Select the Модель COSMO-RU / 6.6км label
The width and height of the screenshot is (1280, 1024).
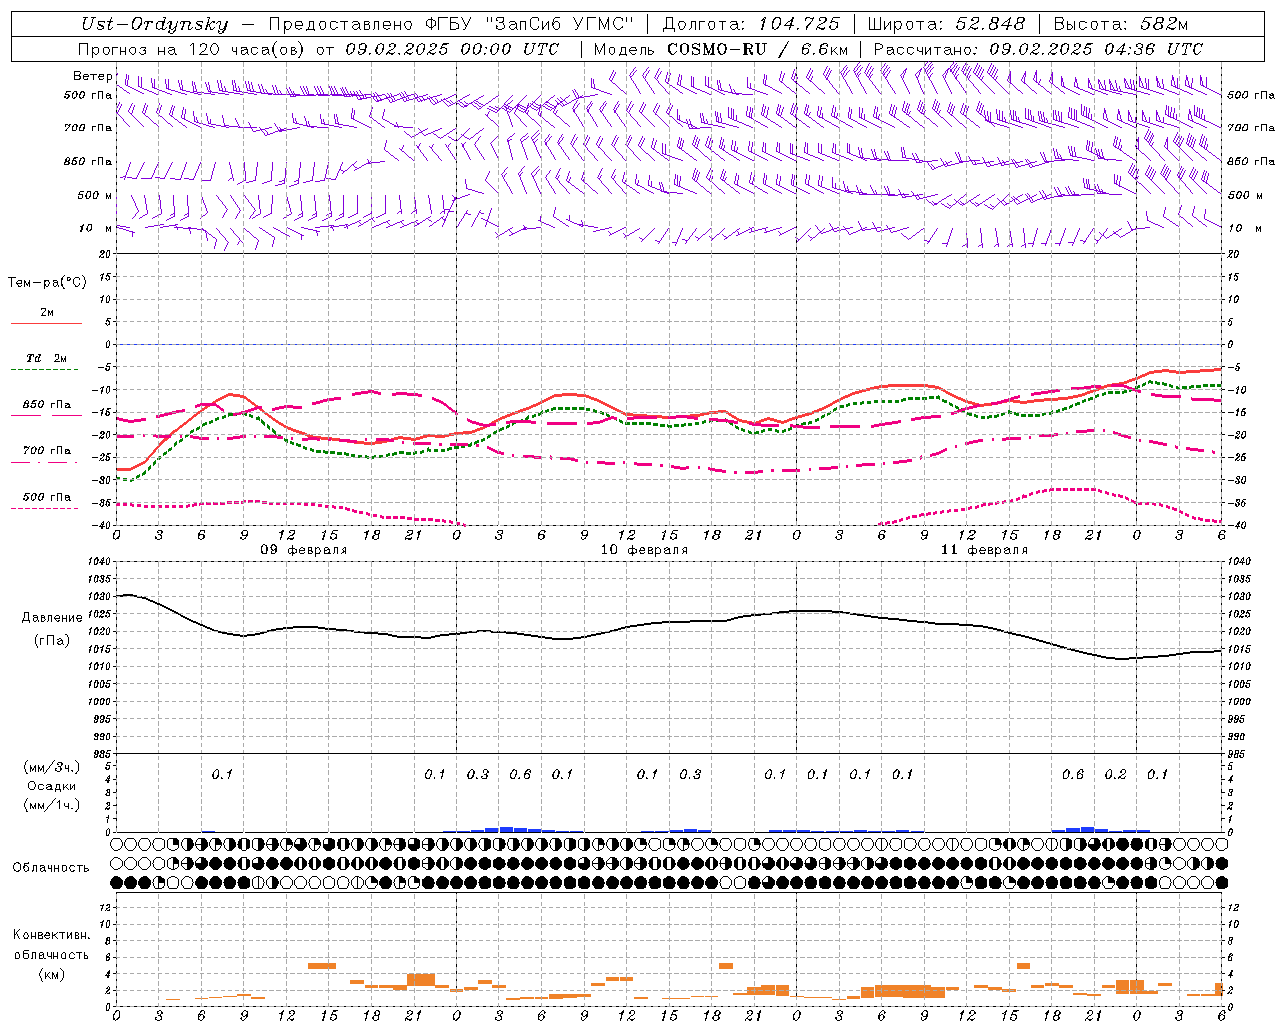[720, 49]
